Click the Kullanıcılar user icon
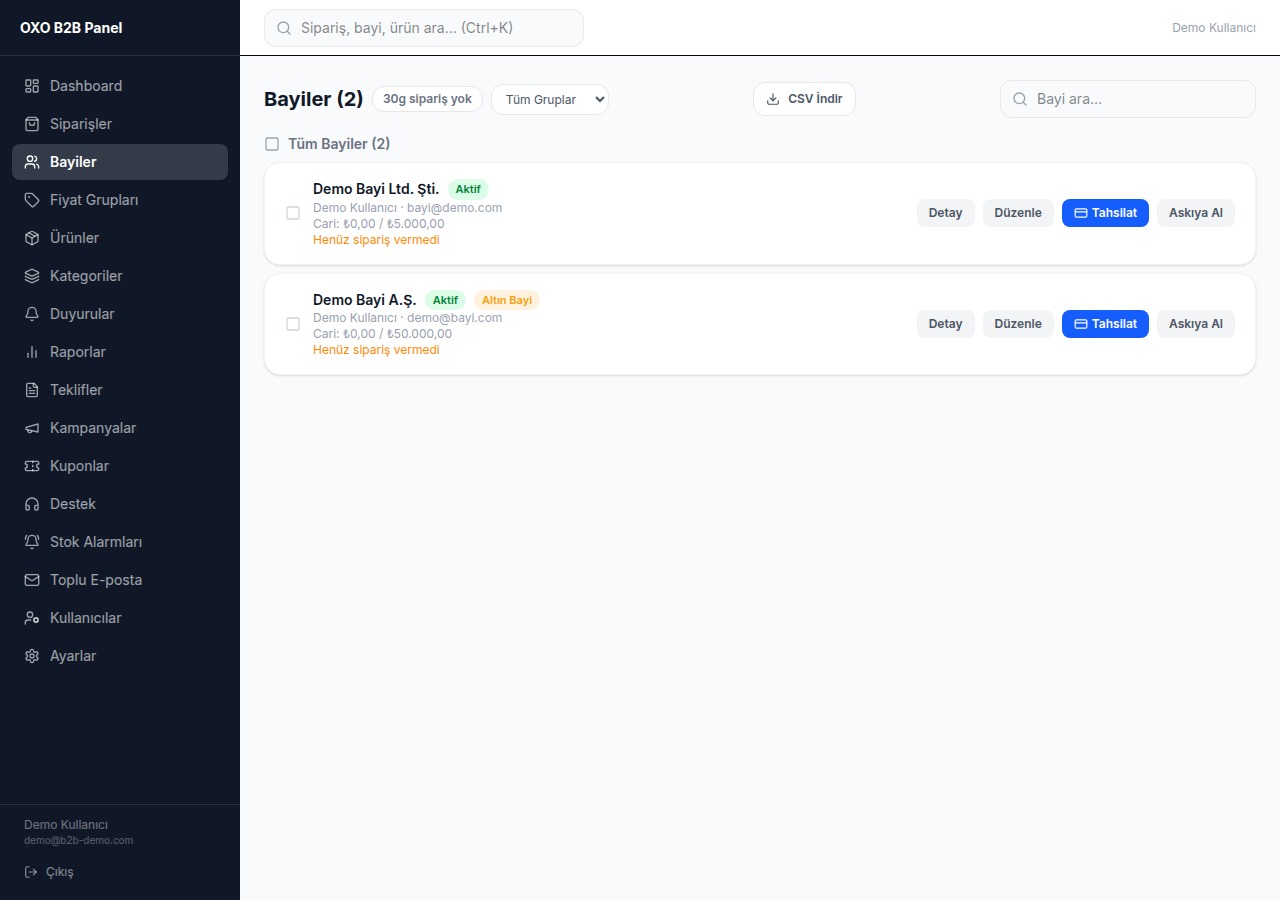 coord(32,618)
